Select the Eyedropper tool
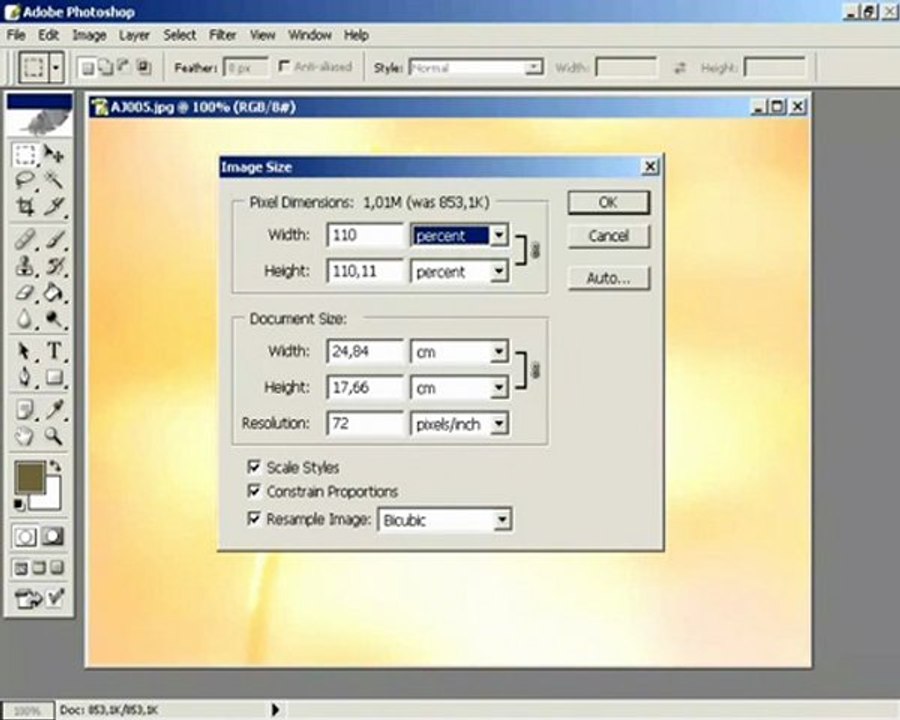Viewport: 900px width, 720px height. [x=55, y=410]
